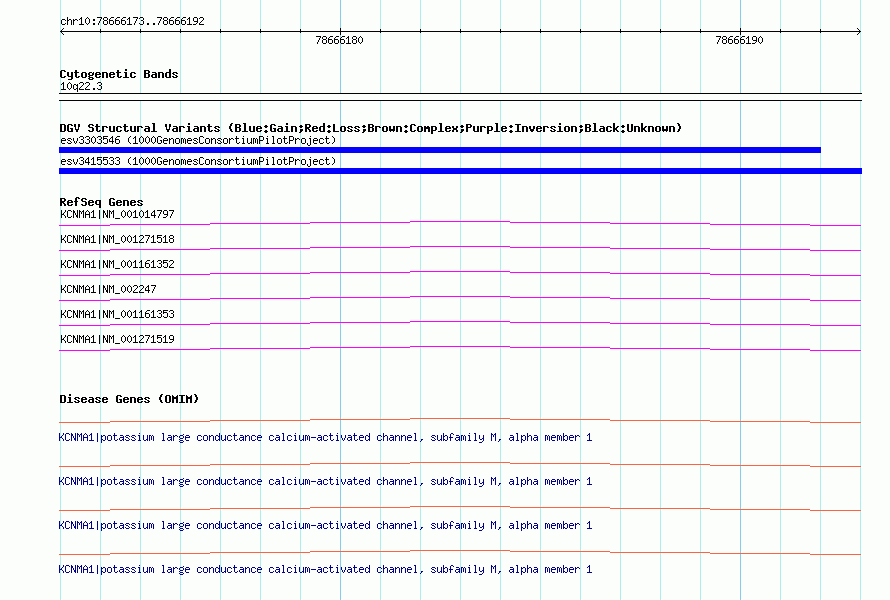Screen dimensions: 890x600
Task: Click the DGV Structural Variants track title
Action: 371,128
